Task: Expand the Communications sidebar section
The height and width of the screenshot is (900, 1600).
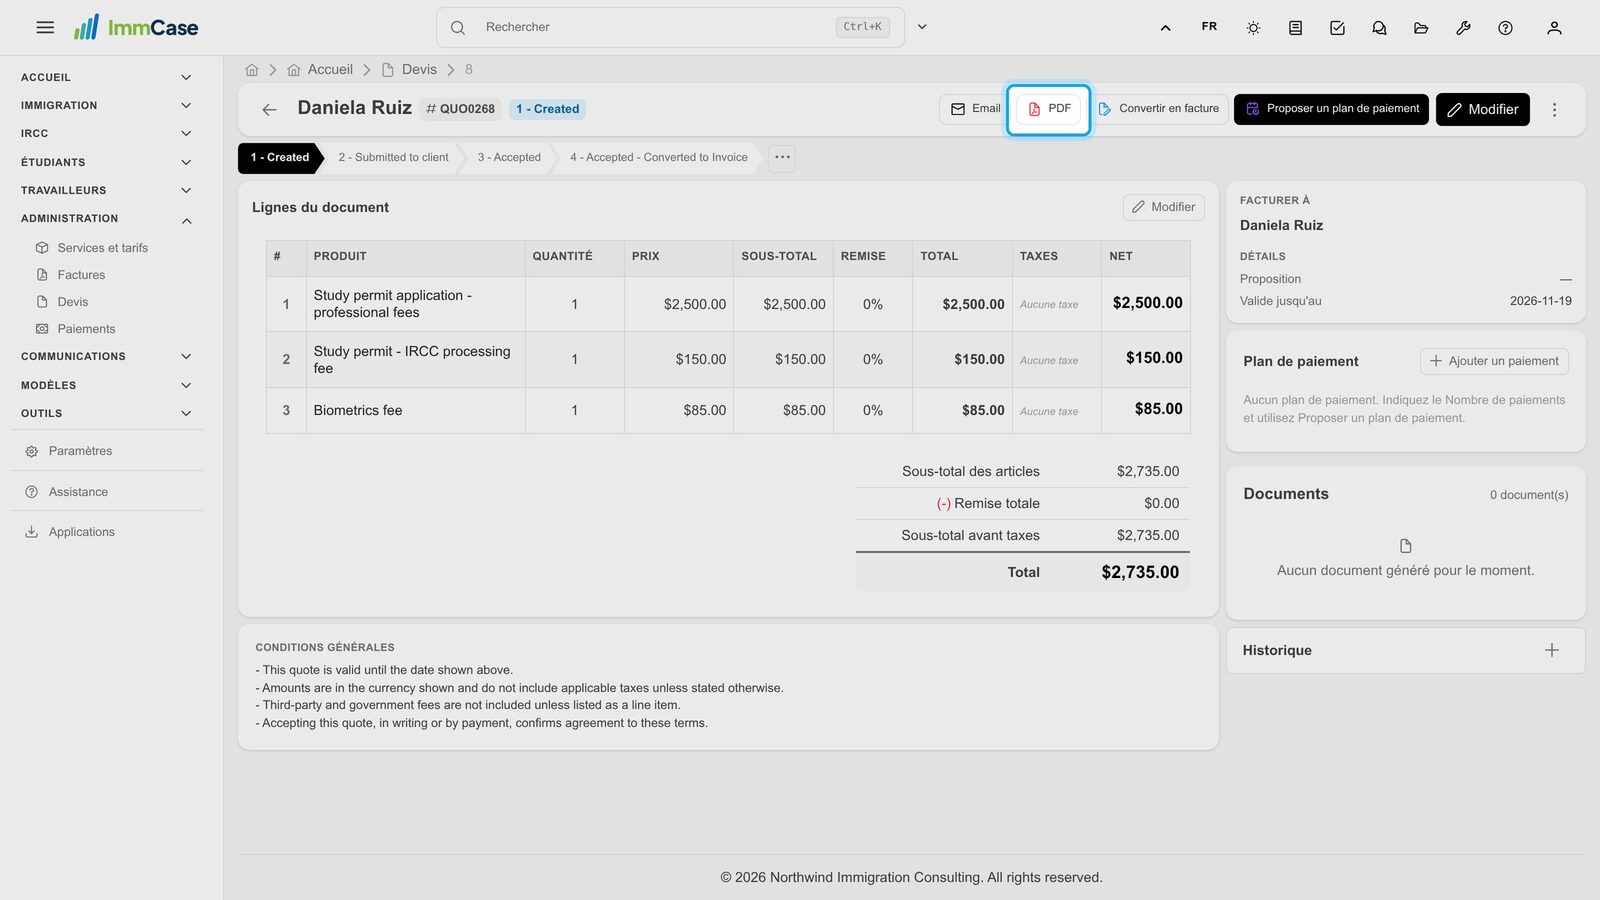Action: pos(106,356)
